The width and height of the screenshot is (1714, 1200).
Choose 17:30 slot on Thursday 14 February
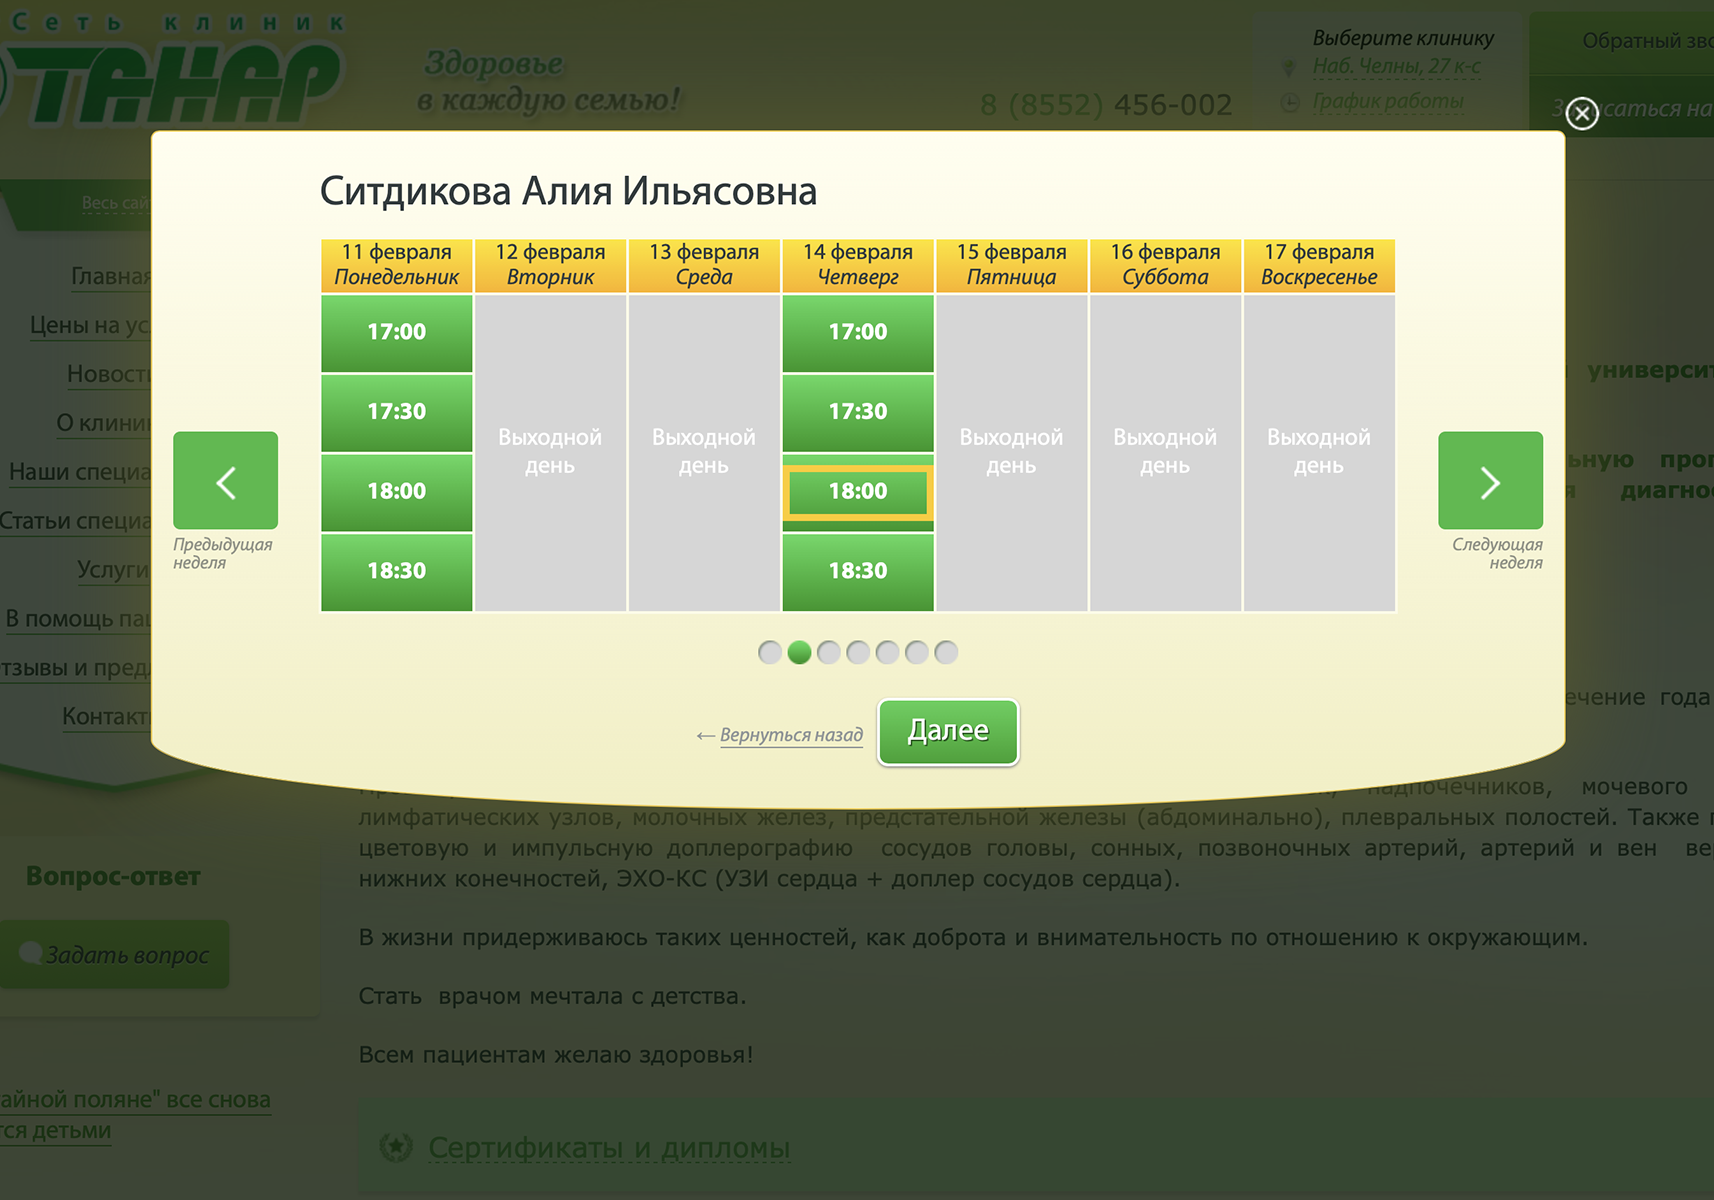(x=857, y=412)
